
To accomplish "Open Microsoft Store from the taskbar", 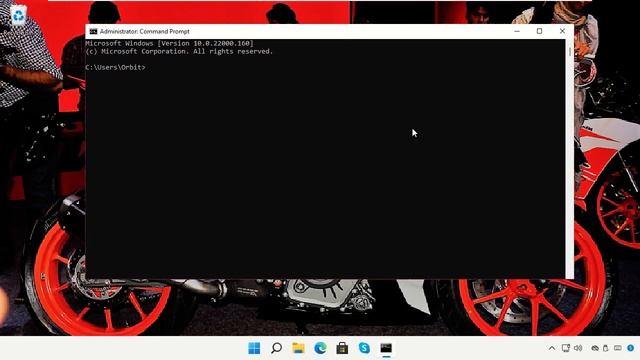I will [x=342, y=348].
